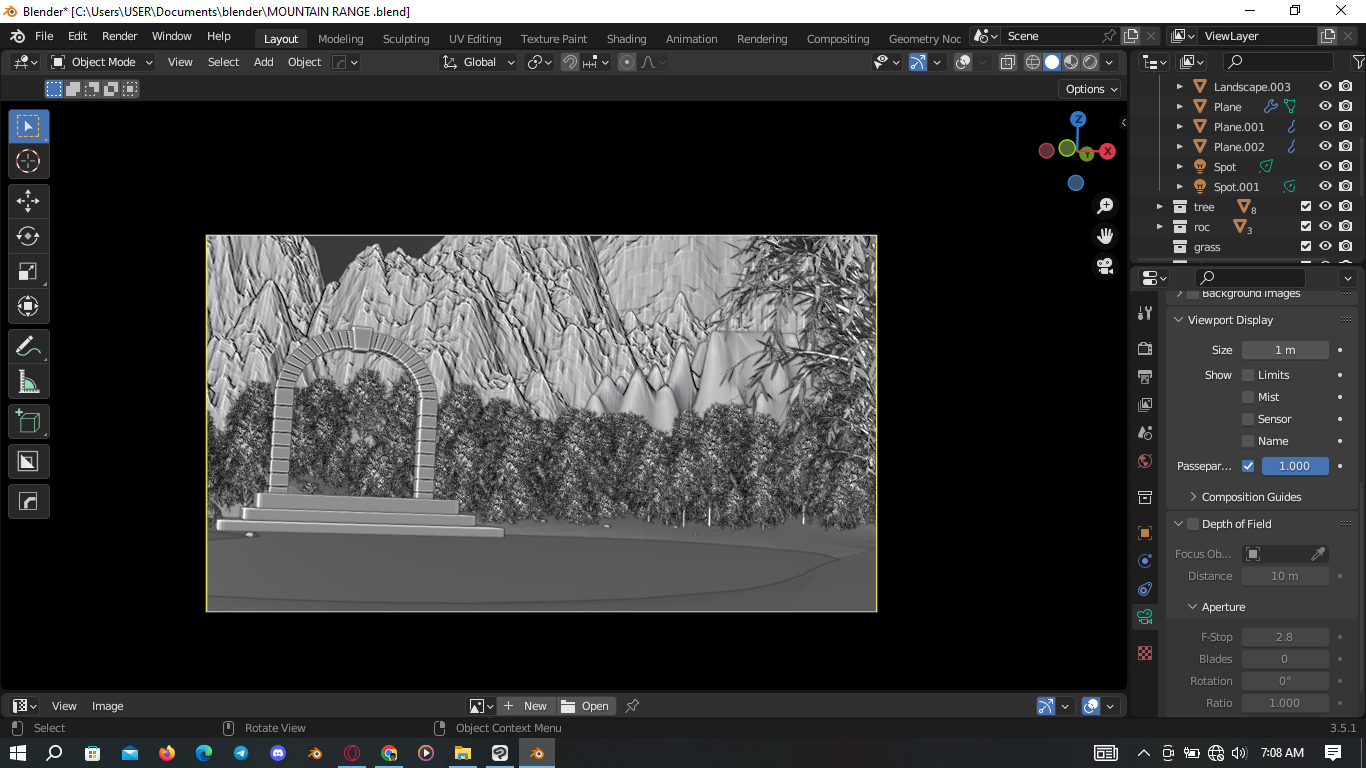Expand the Plane.001 object in outliner
1366x768 pixels.
[x=1180, y=127]
